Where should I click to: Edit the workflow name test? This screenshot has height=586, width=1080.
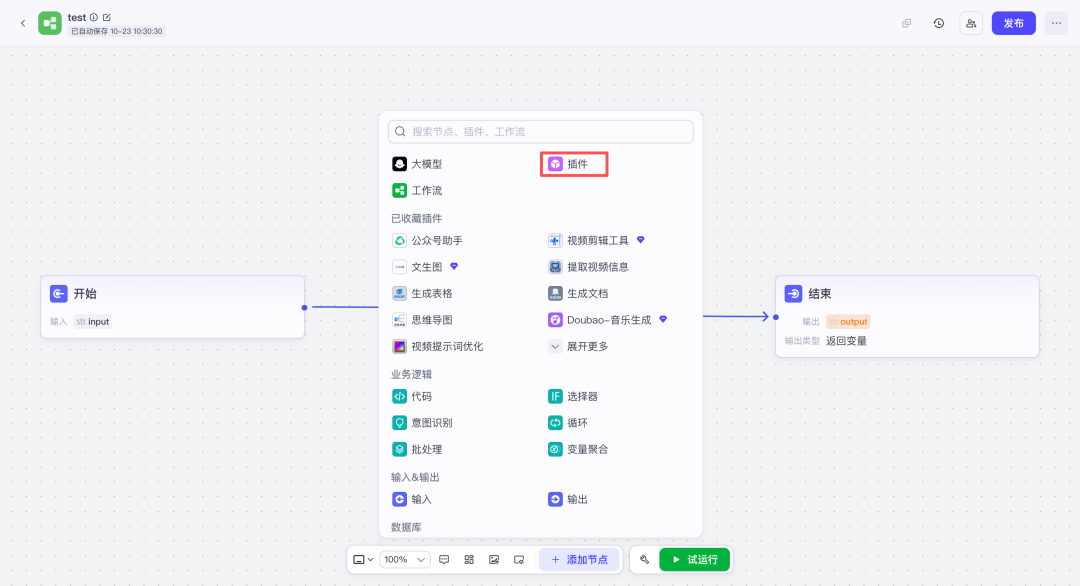point(107,17)
